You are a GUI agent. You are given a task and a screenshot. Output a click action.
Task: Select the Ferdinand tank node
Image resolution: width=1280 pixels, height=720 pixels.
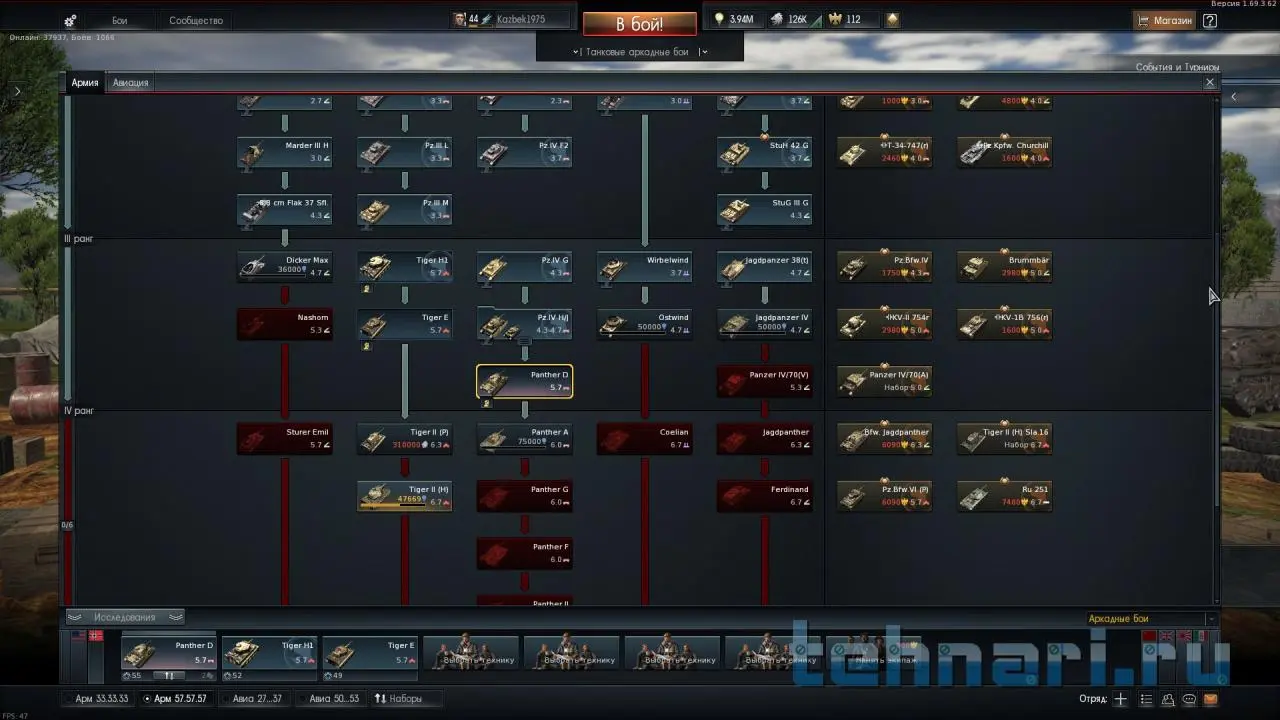coord(765,496)
